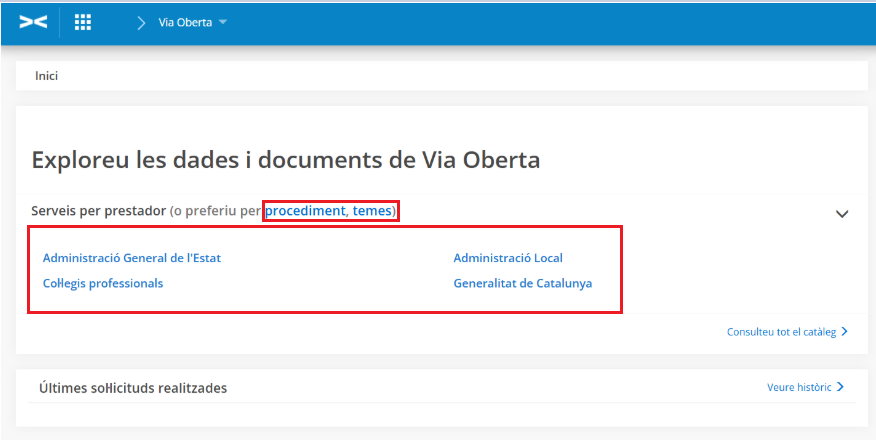Image resolution: width=876 pixels, height=440 pixels.
Task: Click the procediment link
Action: (x=305, y=211)
